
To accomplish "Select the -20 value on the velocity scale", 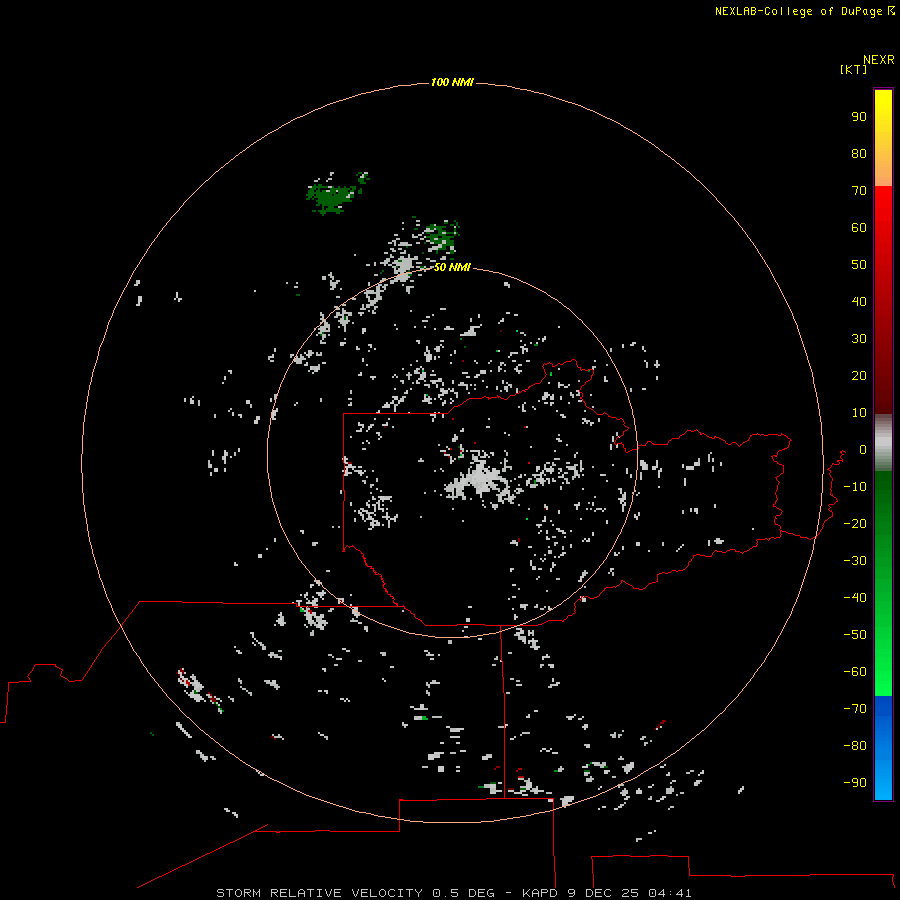I will (855, 523).
